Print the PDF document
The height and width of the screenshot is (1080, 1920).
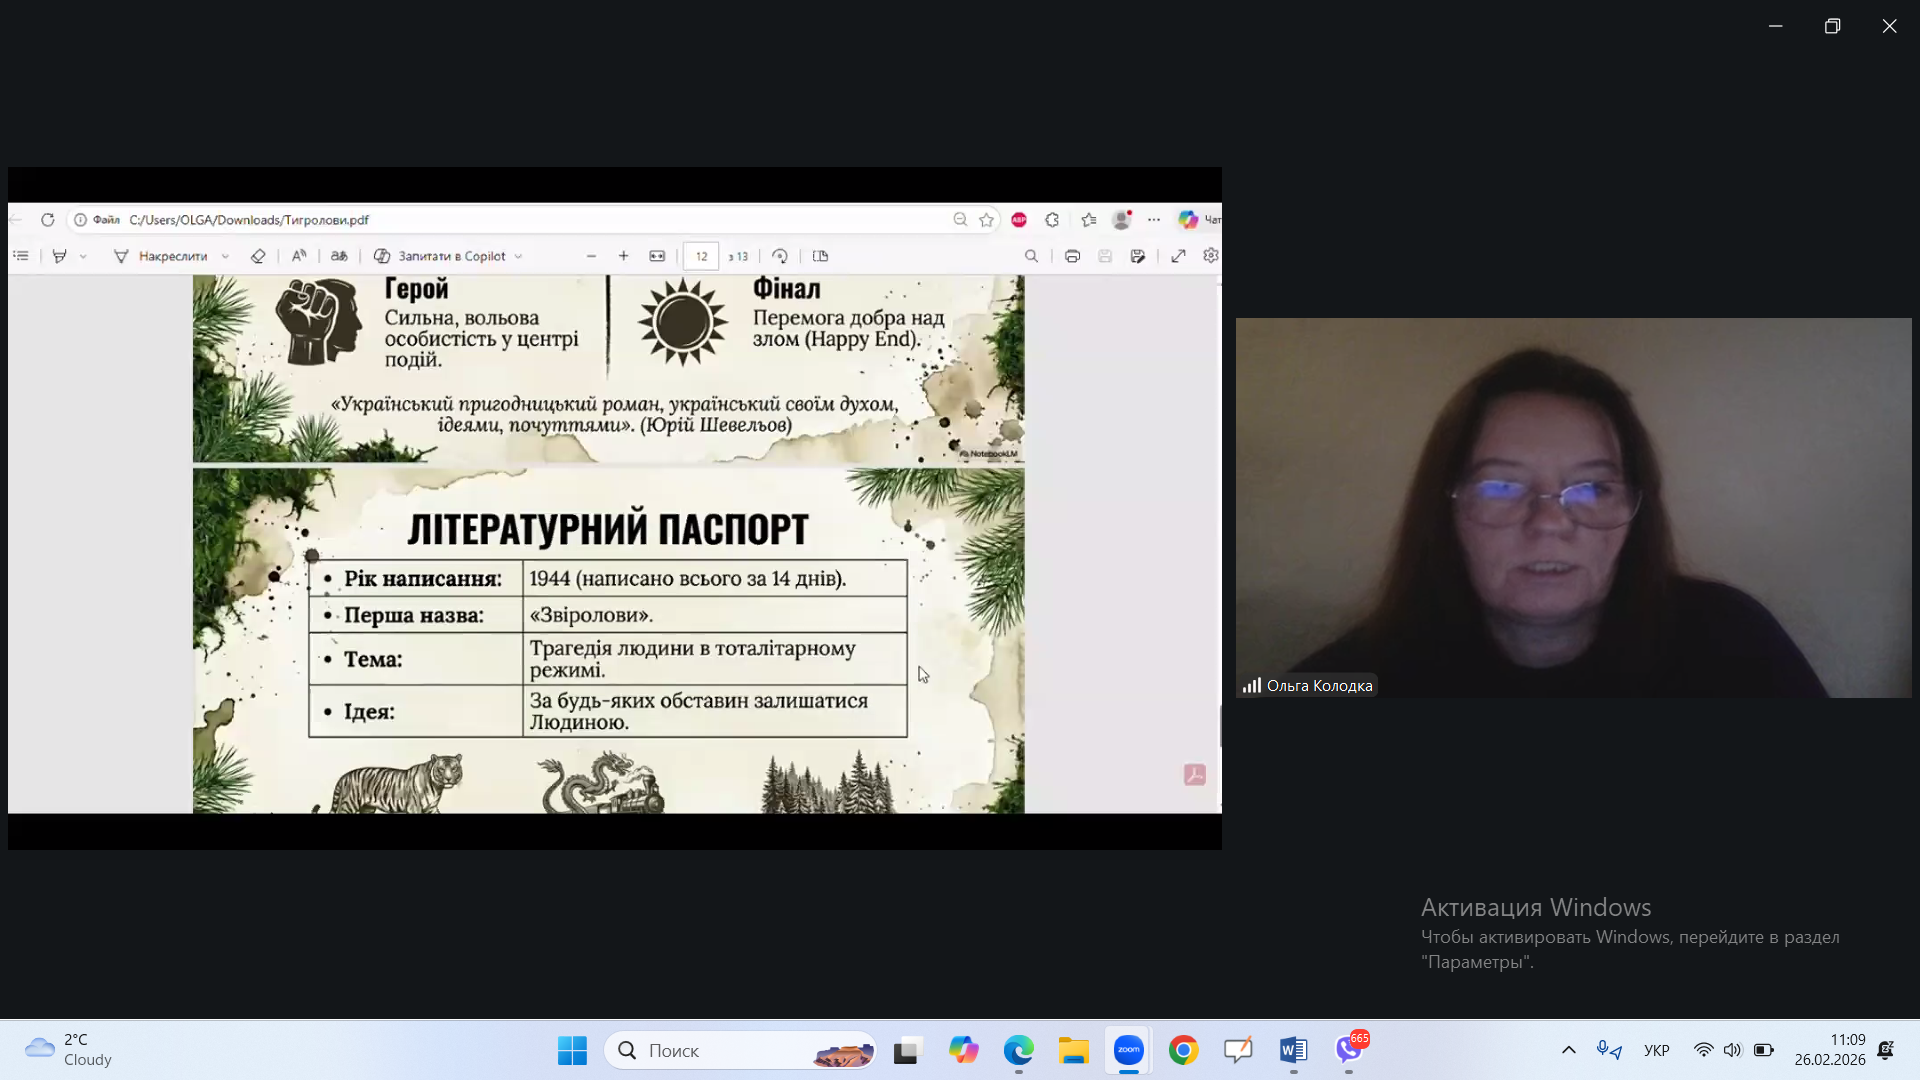click(1072, 256)
